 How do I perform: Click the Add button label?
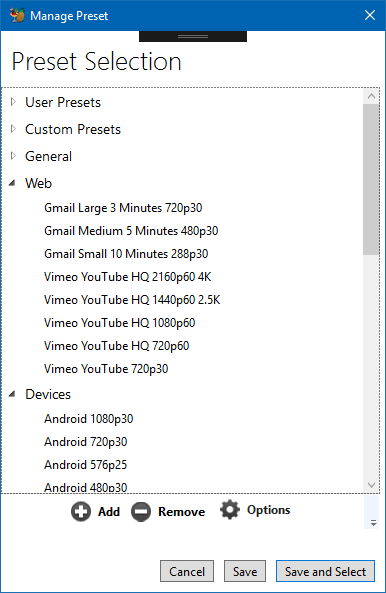(109, 512)
